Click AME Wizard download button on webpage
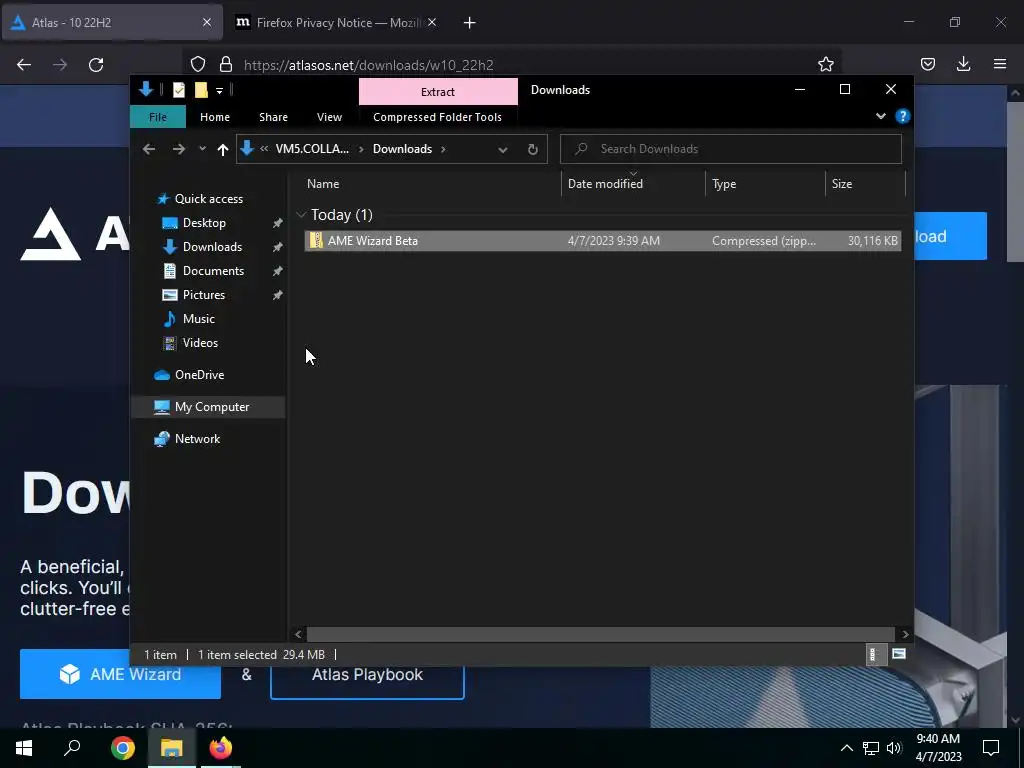 tap(120, 674)
